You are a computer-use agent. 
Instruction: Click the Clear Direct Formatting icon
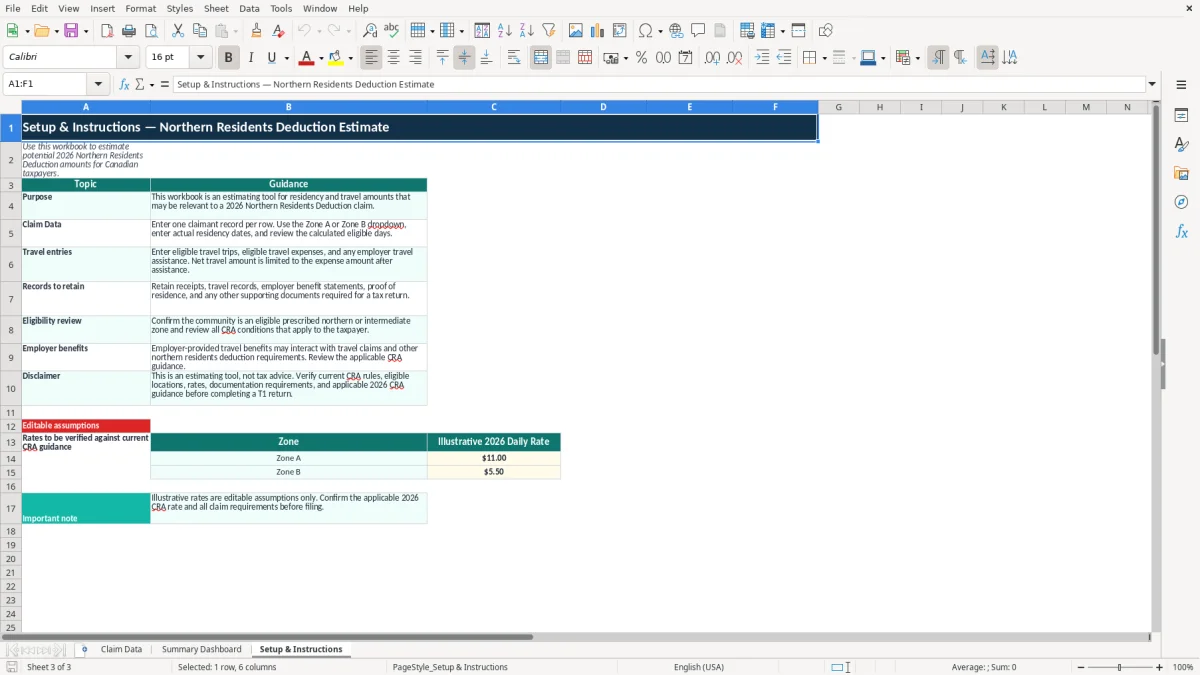(279, 31)
